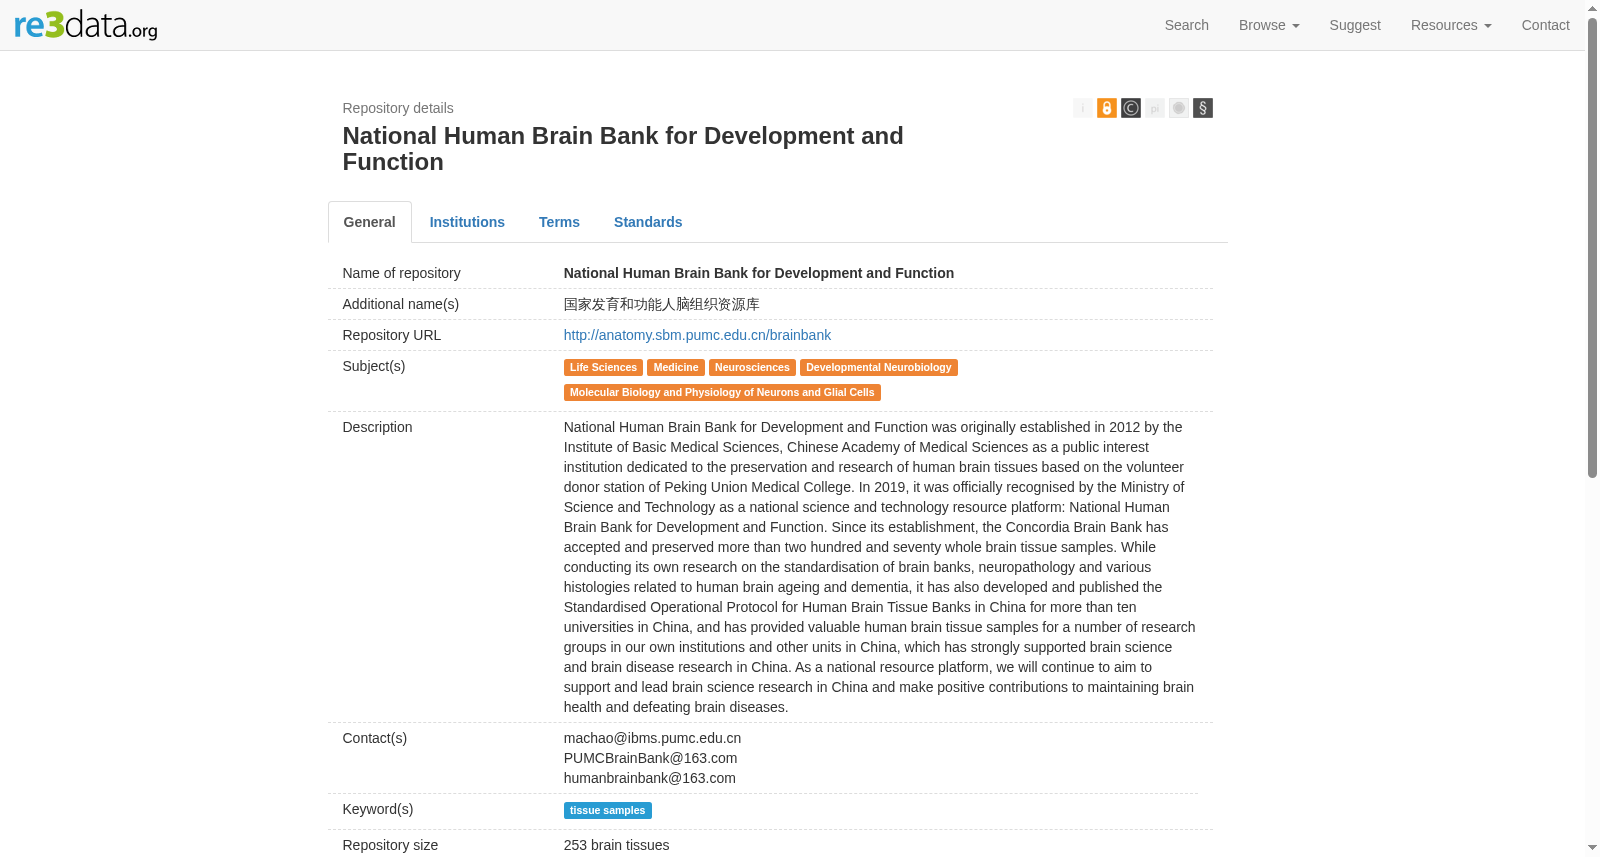Click the Developmental Neurobiology subject tag
This screenshot has width=1600, height=857.
click(x=879, y=367)
